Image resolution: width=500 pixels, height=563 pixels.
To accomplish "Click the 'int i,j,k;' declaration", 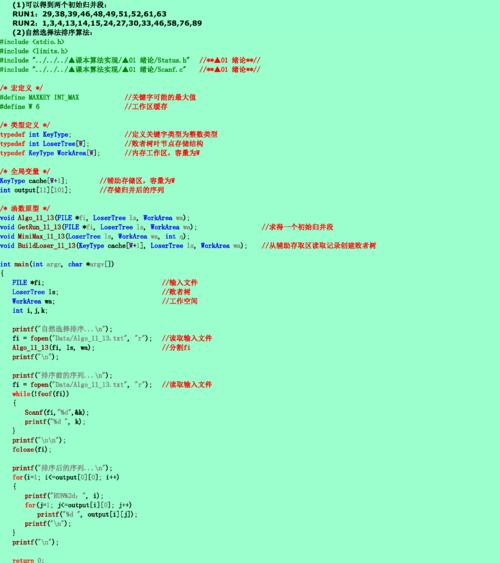I will coord(30,311).
